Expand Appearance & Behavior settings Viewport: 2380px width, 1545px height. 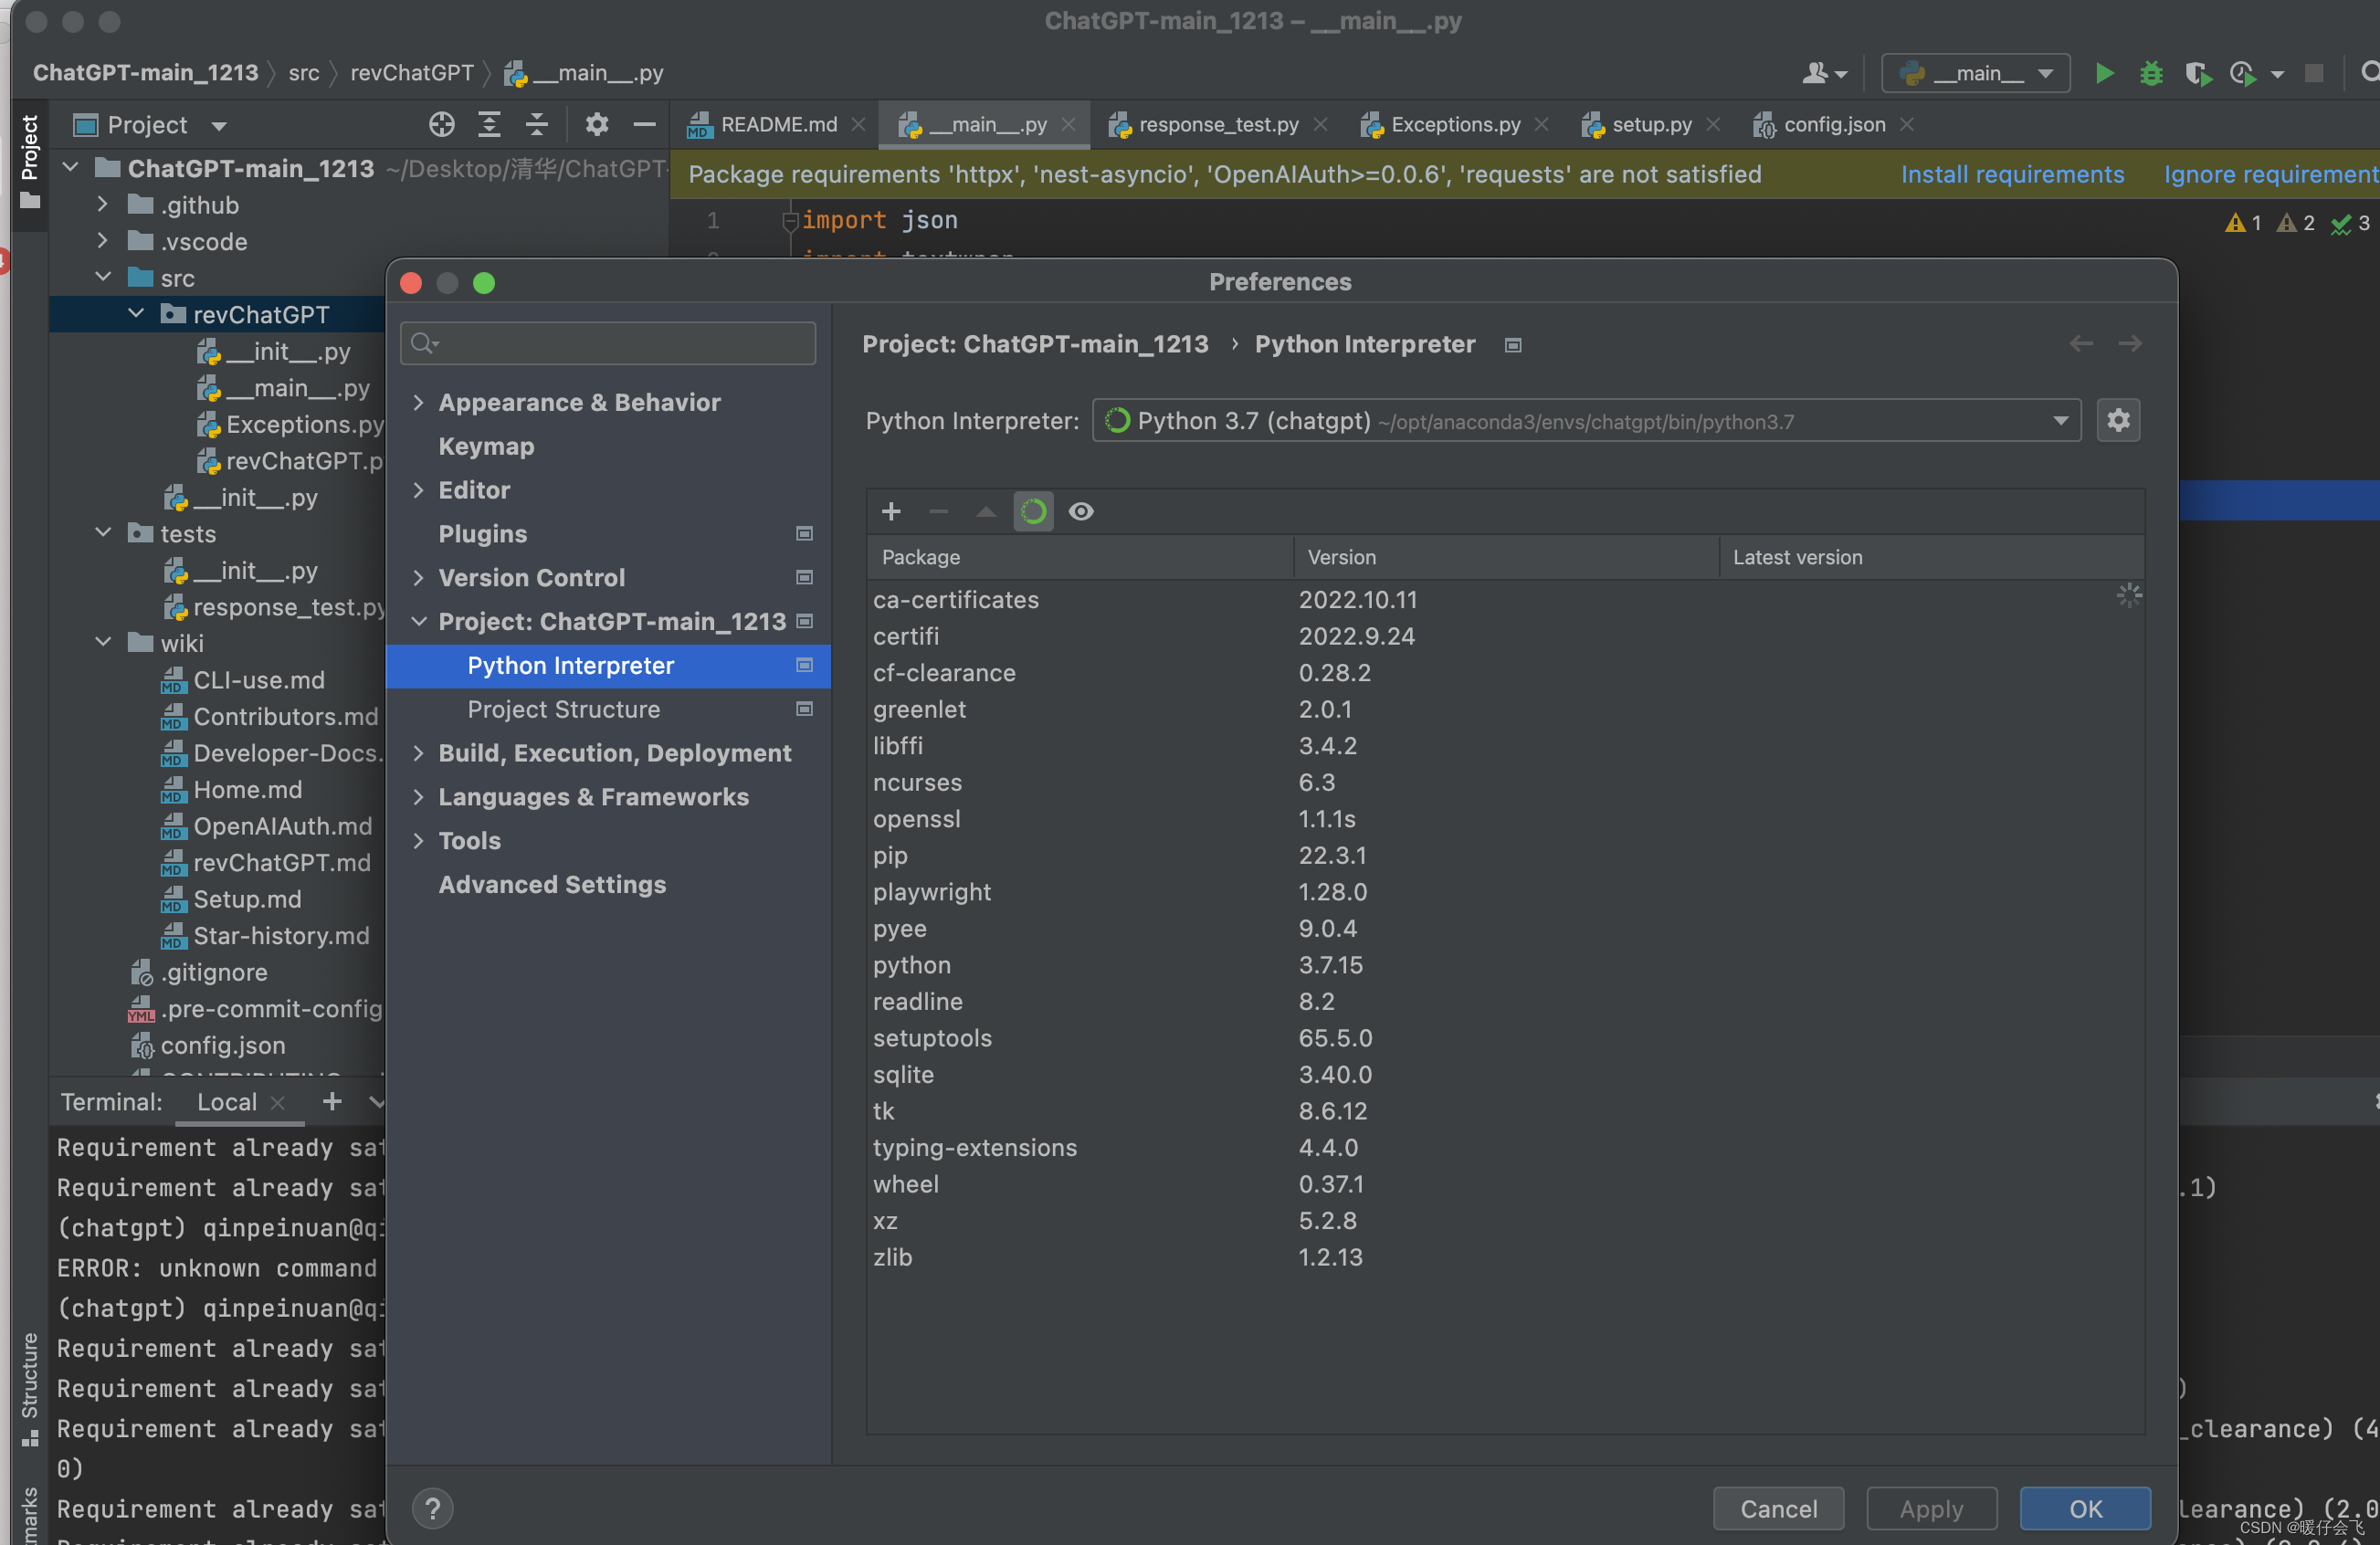click(418, 403)
